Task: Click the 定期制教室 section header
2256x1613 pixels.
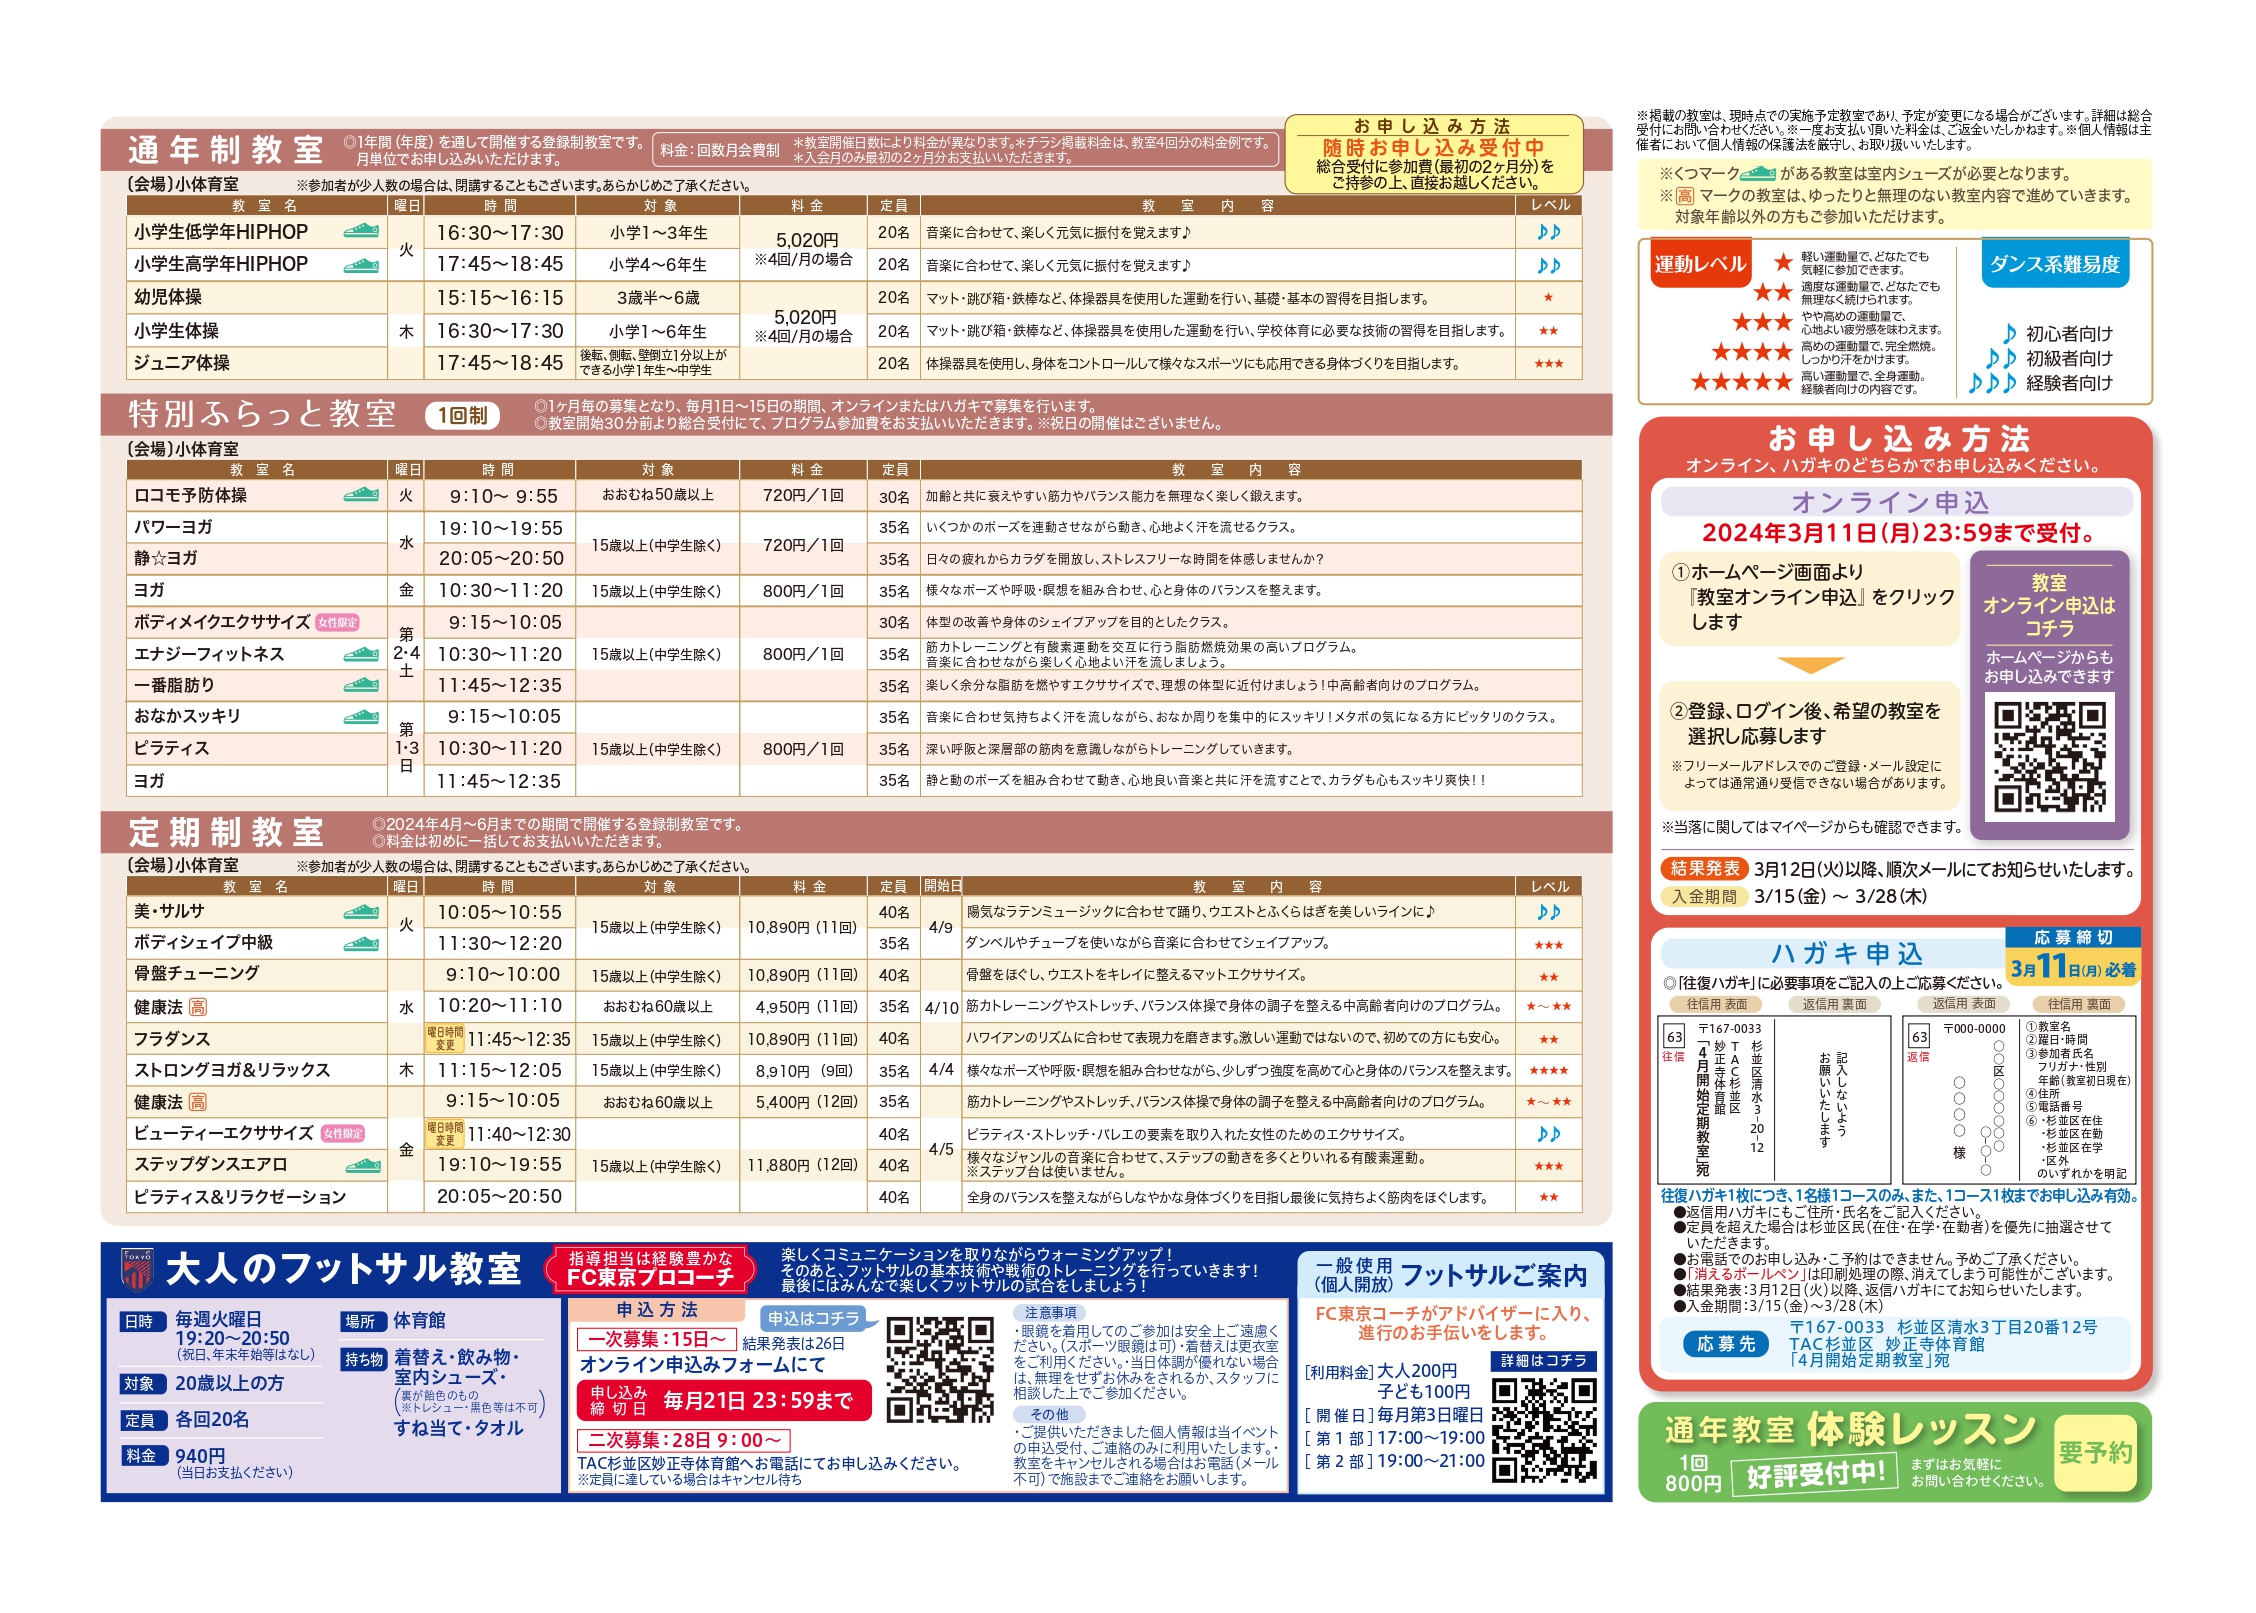Action: [x=226, y=832]
